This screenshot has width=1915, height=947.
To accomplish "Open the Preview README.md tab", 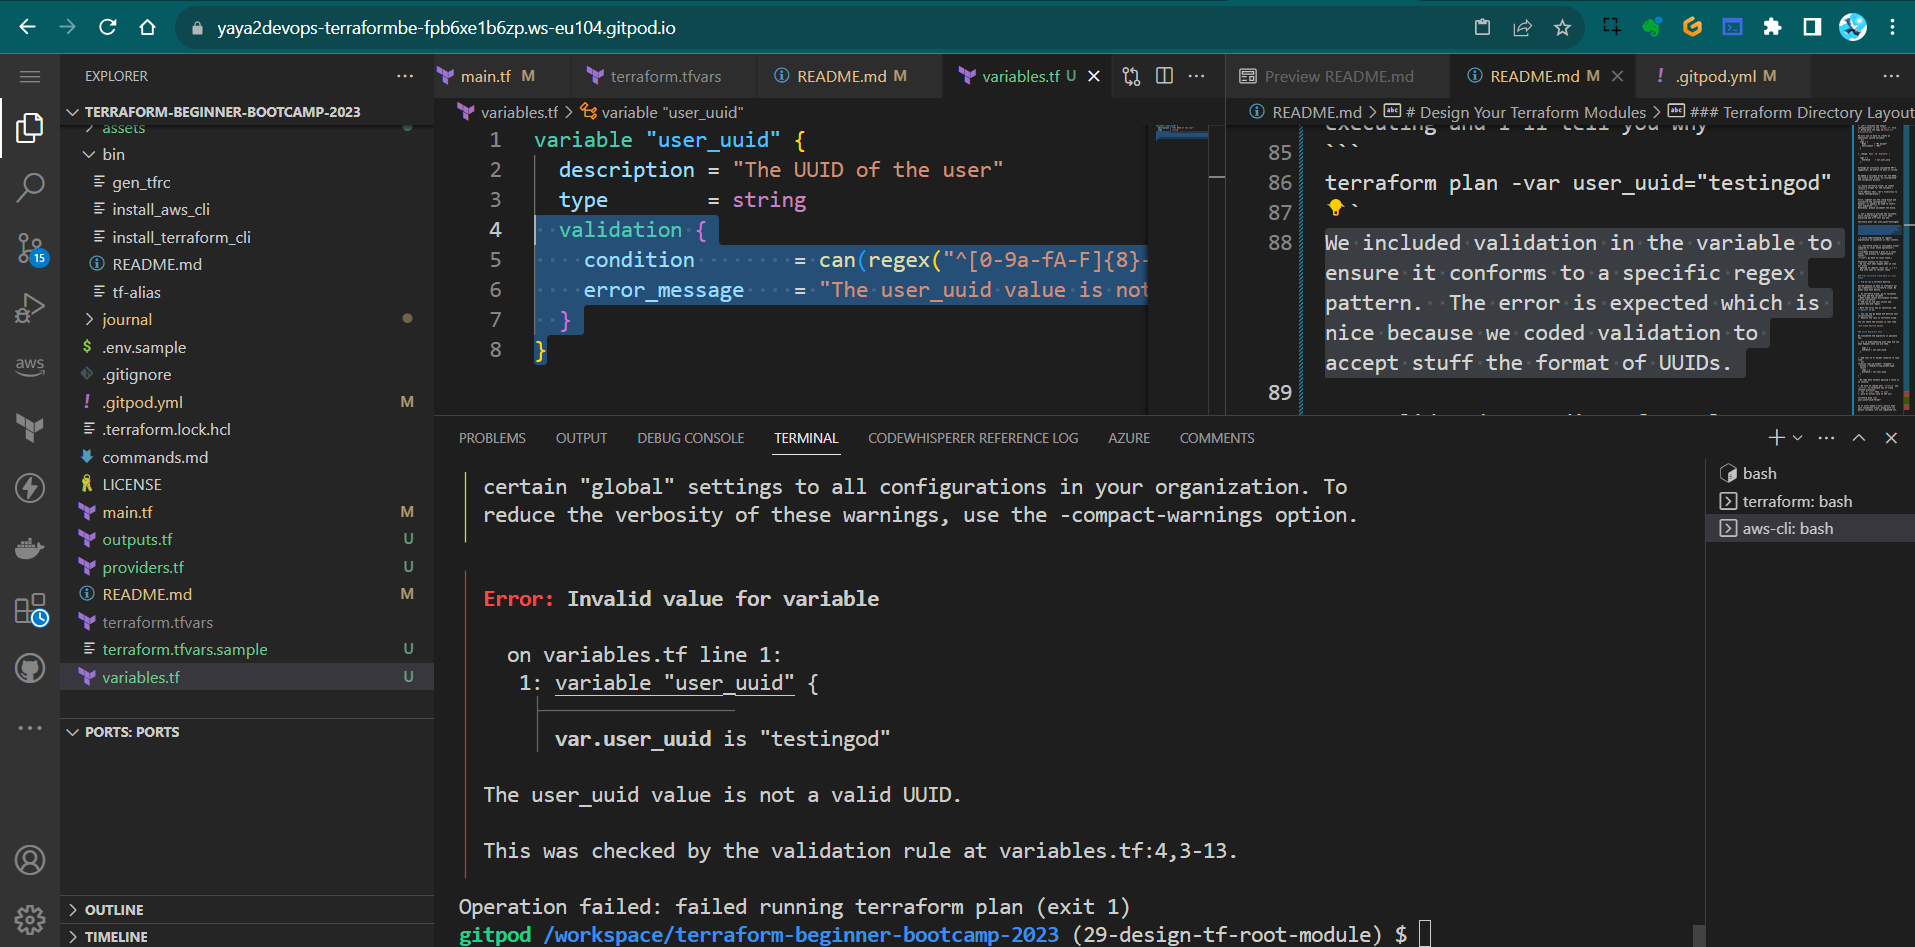I will click(x=1338, y=76).
